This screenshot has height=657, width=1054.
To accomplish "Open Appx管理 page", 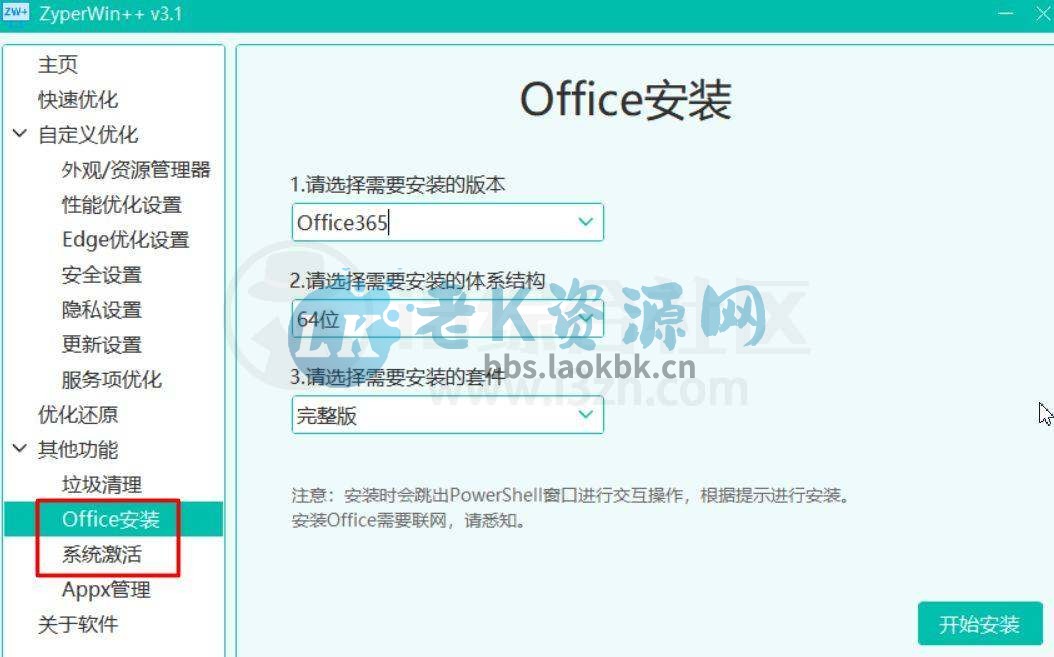I will click(x=106, y=590).
